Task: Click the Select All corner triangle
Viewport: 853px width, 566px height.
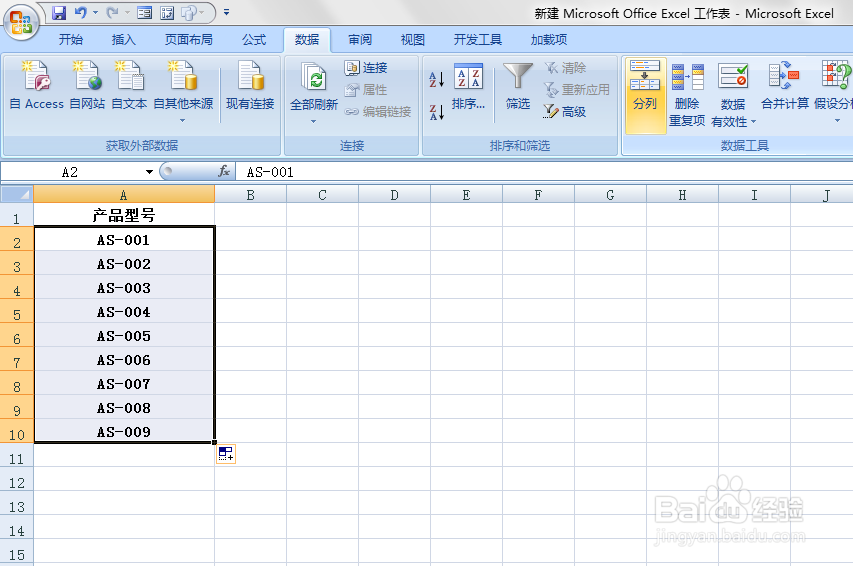Action: [17, 194]
